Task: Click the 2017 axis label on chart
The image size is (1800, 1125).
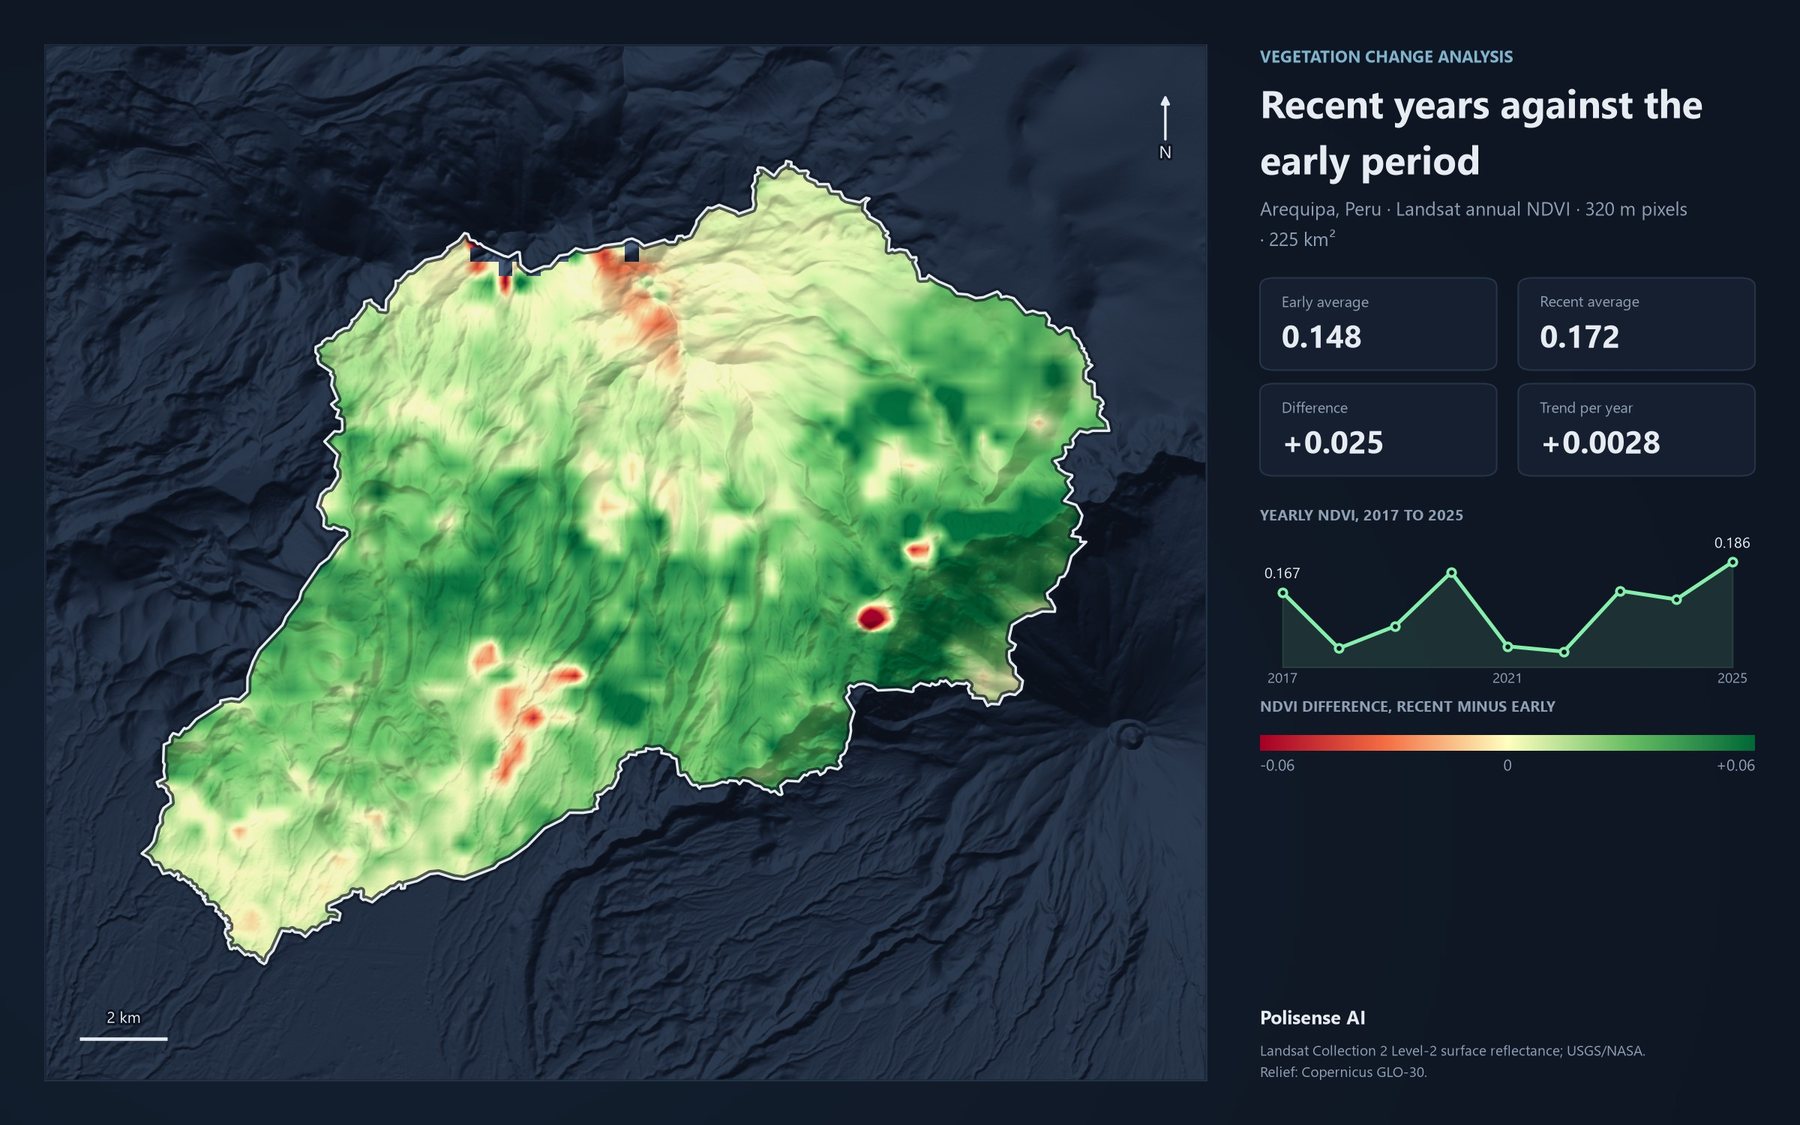Action: [x=1282, y=678]
